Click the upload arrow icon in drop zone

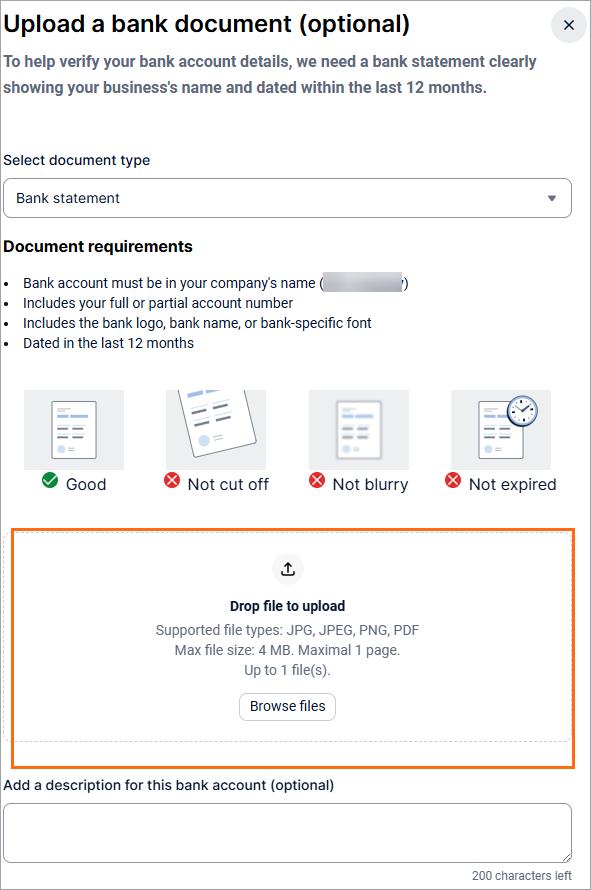(288, 569)
